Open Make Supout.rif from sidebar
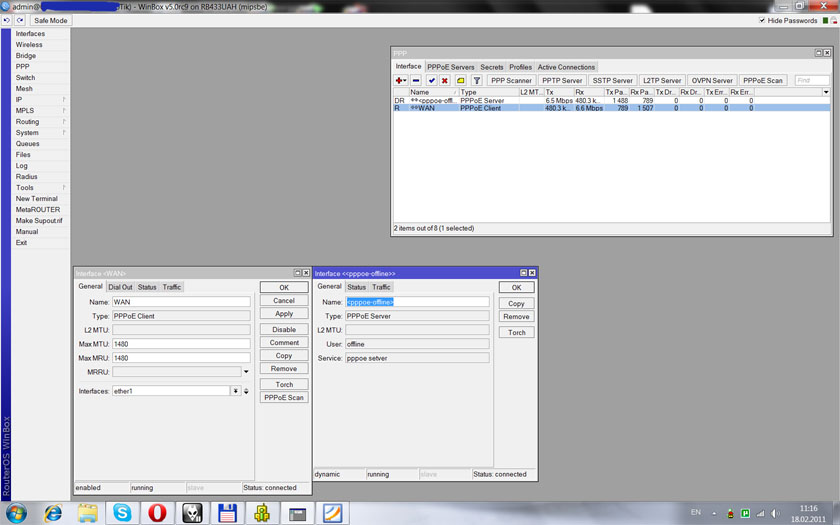Image resolution: width=840 pixels, height=525 pixels. click(x=39, y=221)
